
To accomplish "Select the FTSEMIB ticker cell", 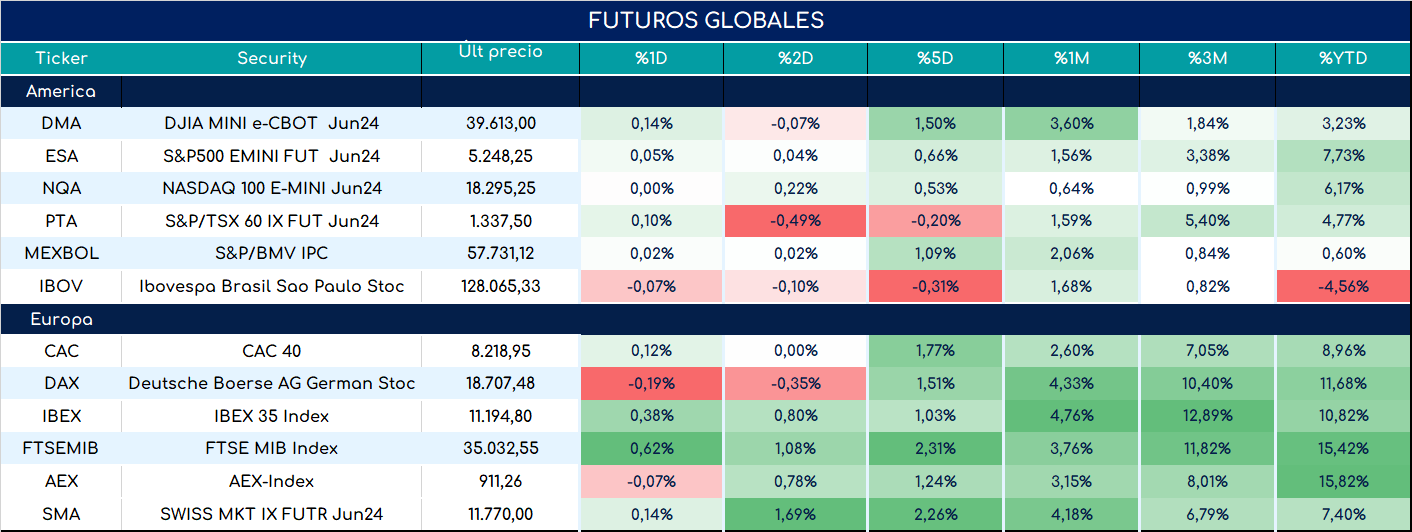I will tap(61, 448).
